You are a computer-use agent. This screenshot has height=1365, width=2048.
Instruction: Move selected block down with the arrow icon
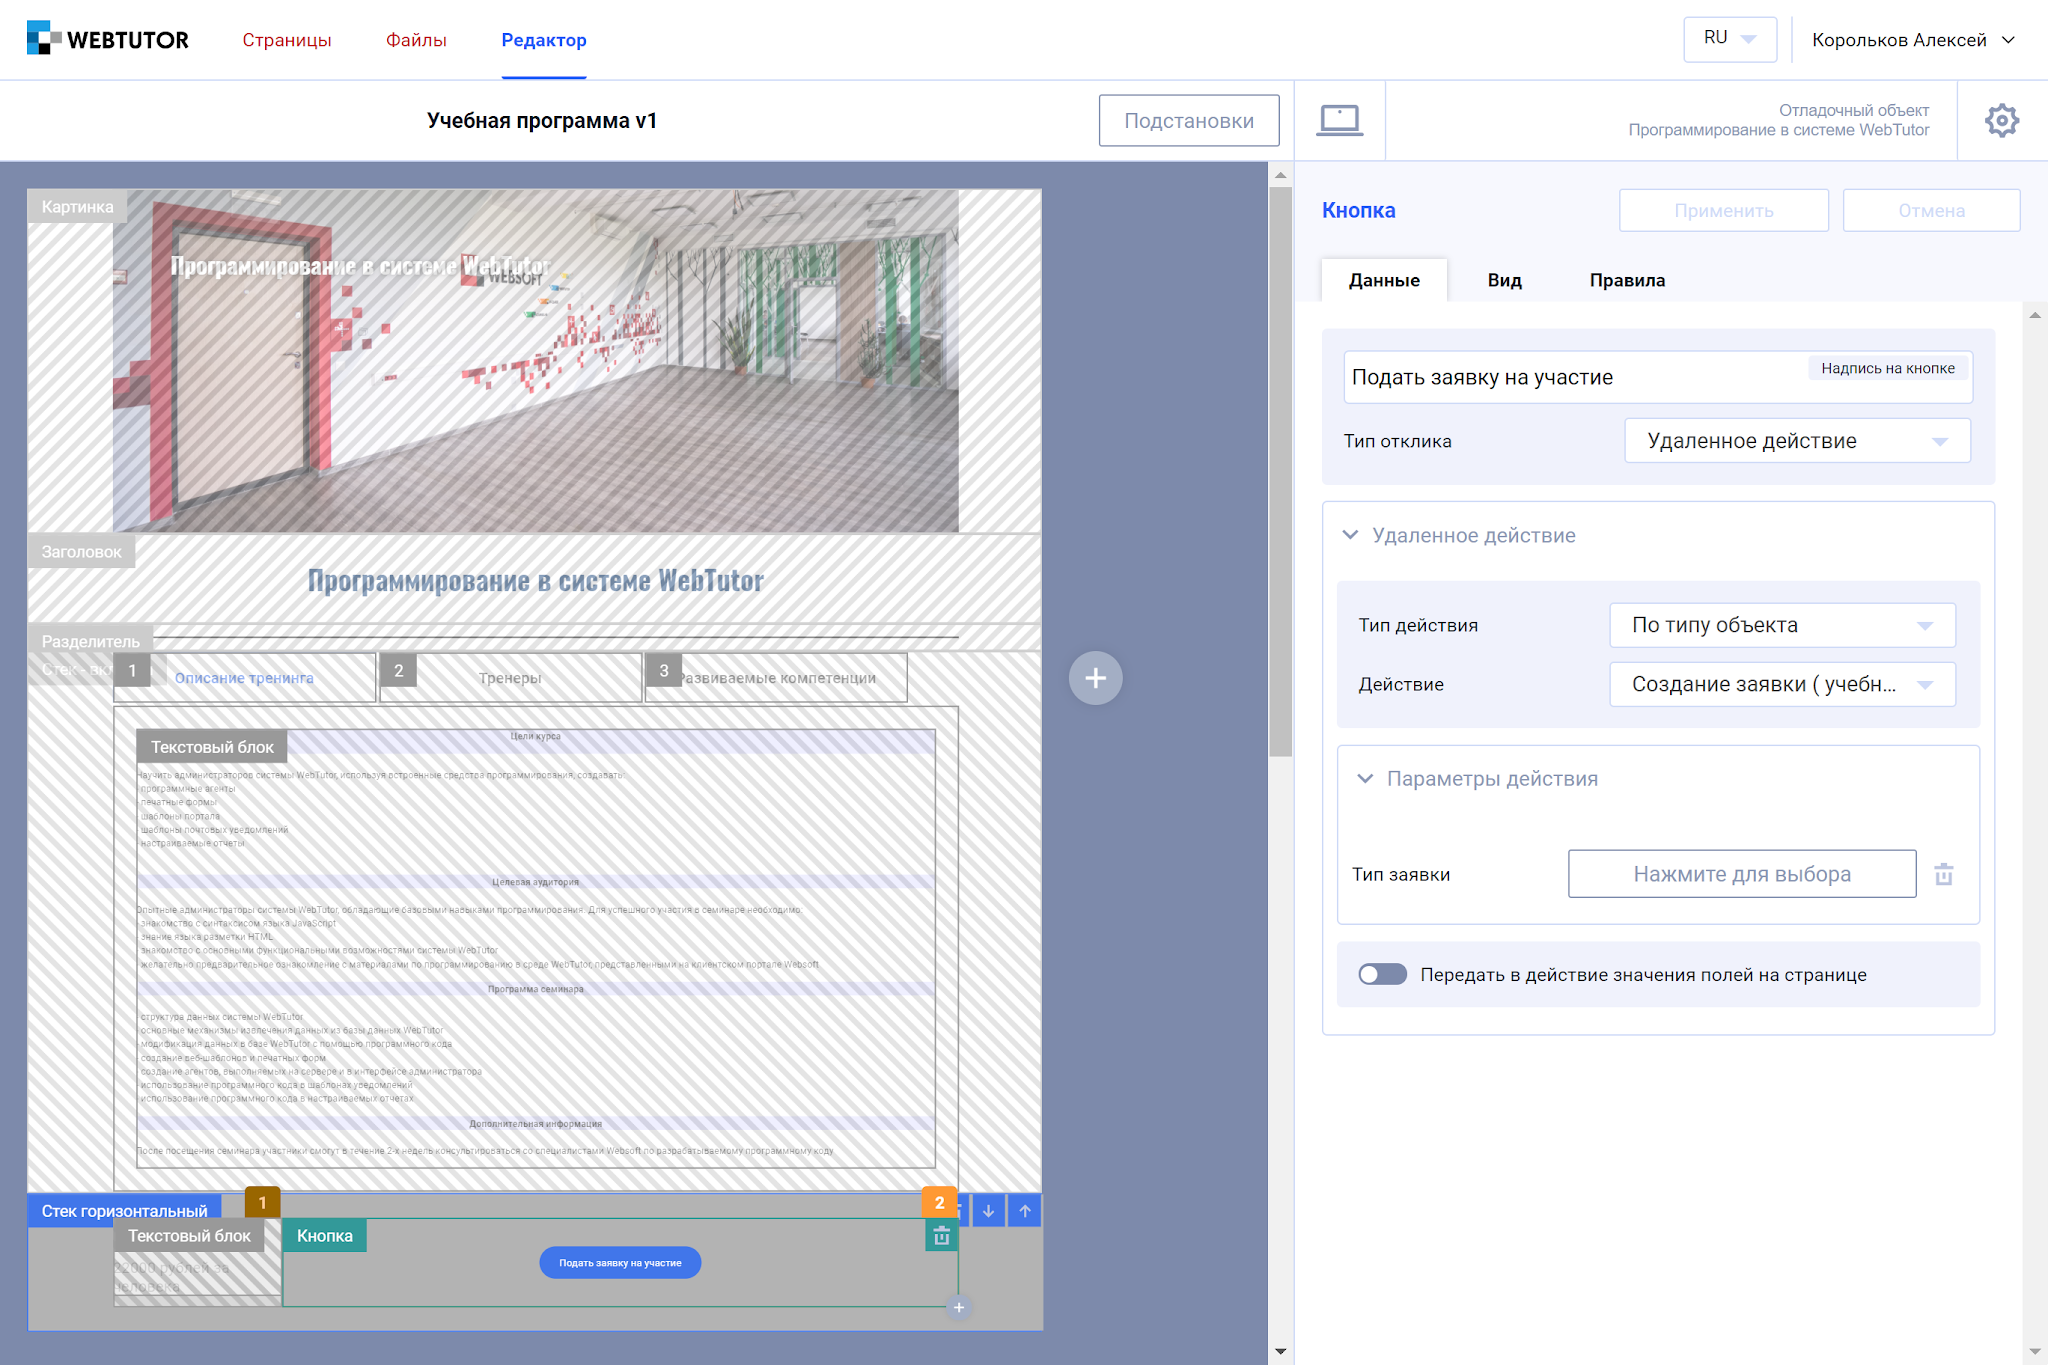pyautogui.click(x=988, y=1210)
